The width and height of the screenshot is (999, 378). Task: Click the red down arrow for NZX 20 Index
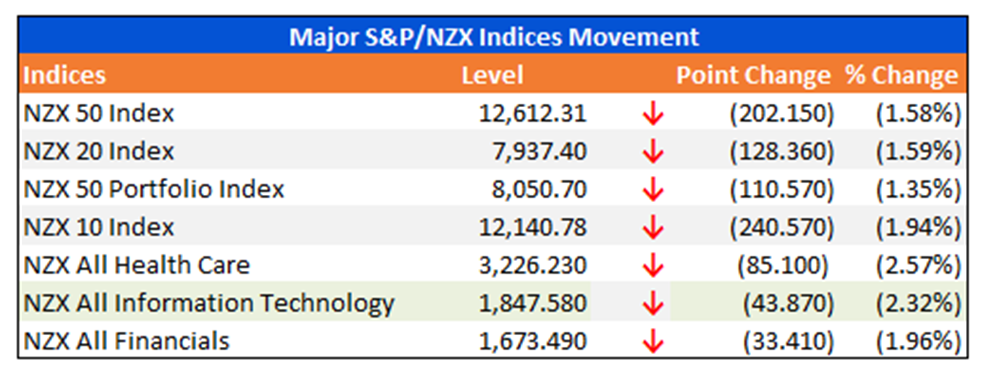[653, 152]
